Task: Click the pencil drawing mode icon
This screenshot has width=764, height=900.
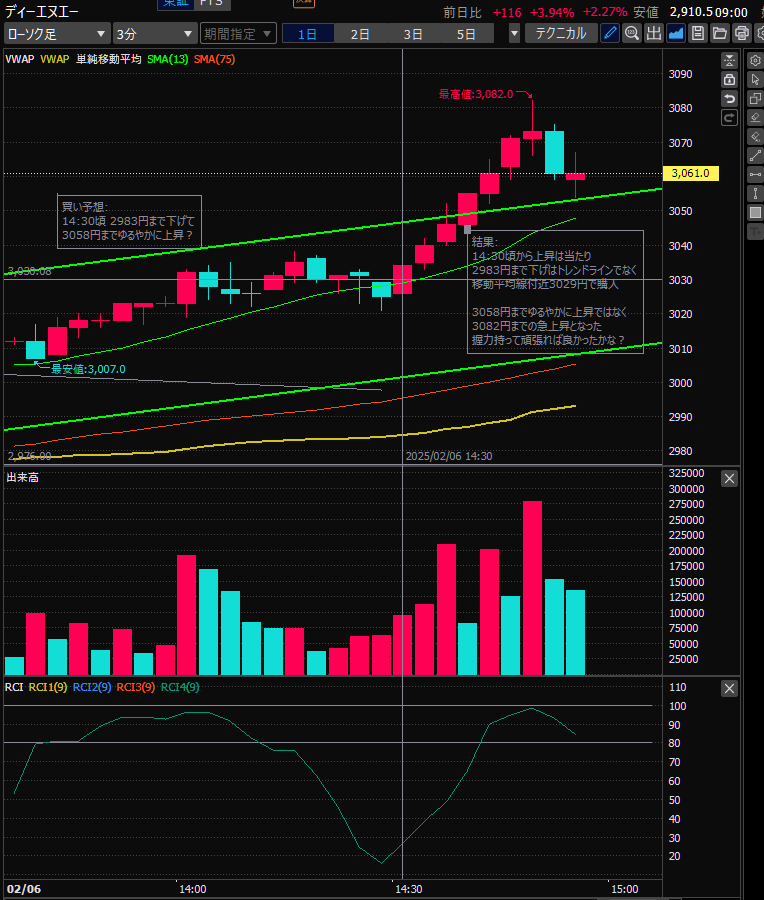Action: [x=610, y=33]
